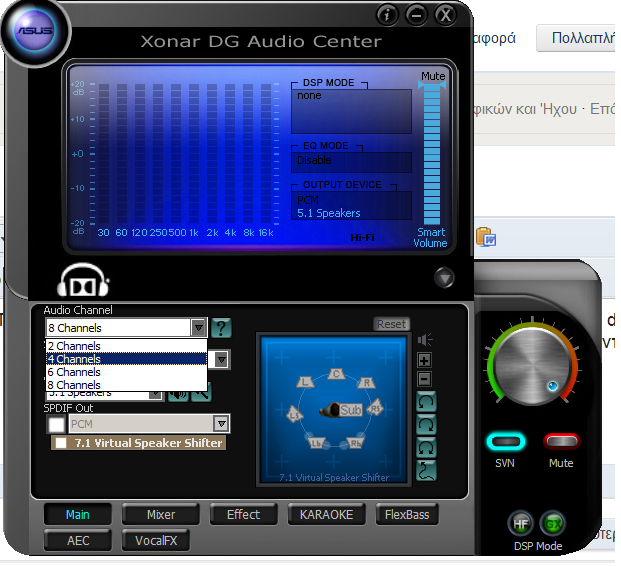Select the Lb rear speaker
Viewport: 621px width, 567px height.
(316, 443)
